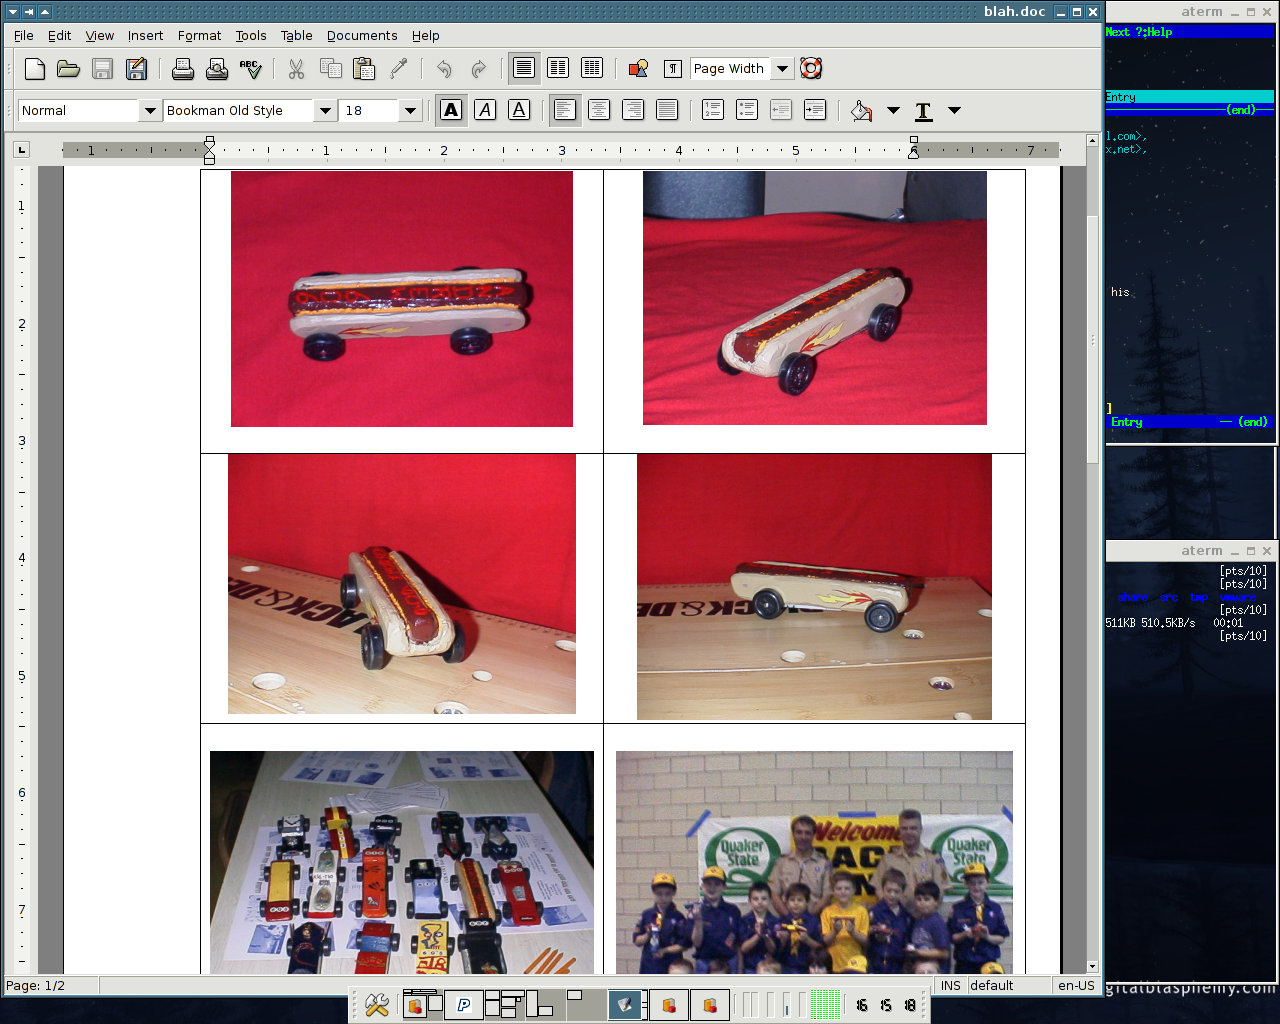The height and width of the screenshot is (1024, 1280).
Task: Expand the highlight color arrow
Action: 893,110
